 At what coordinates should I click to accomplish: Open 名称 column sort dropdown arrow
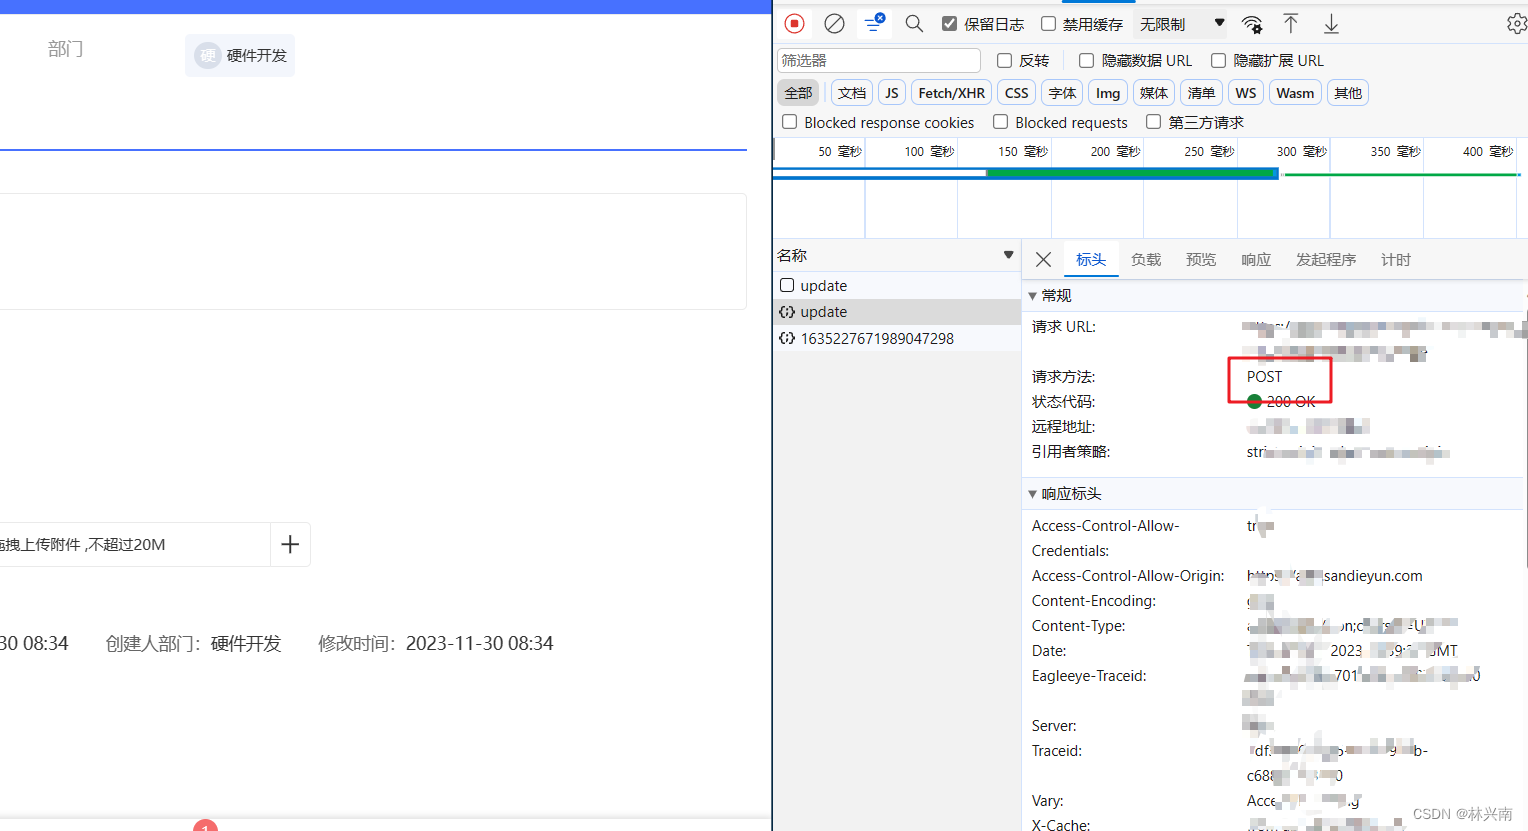coord(1008,255)
